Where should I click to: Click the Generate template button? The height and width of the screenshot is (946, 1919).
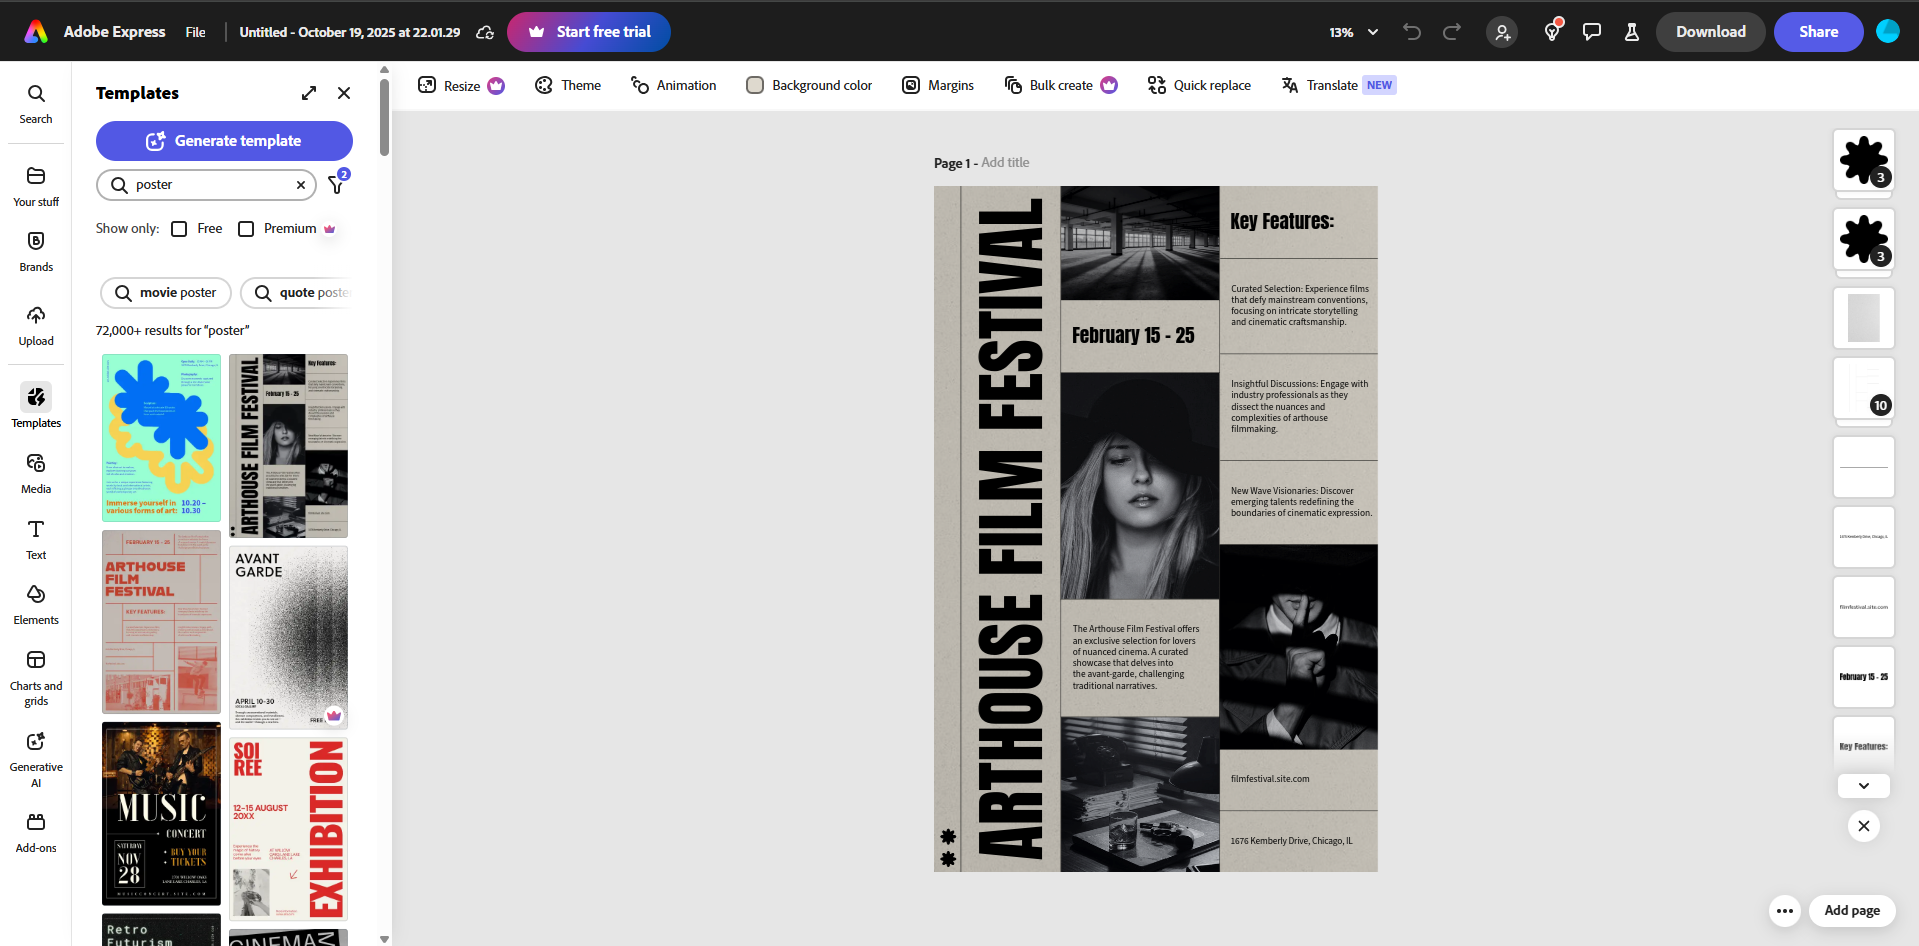tap(224, 140)
